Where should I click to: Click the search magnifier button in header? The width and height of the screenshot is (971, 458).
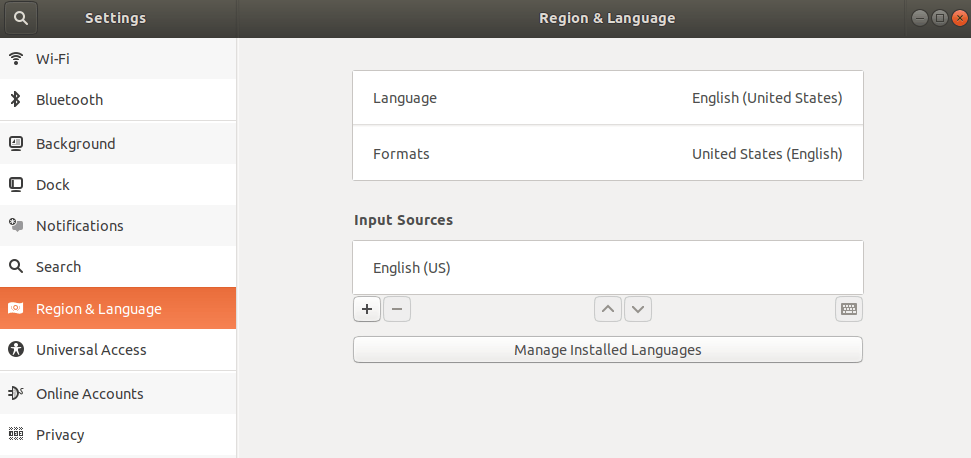tap(20, 18)
